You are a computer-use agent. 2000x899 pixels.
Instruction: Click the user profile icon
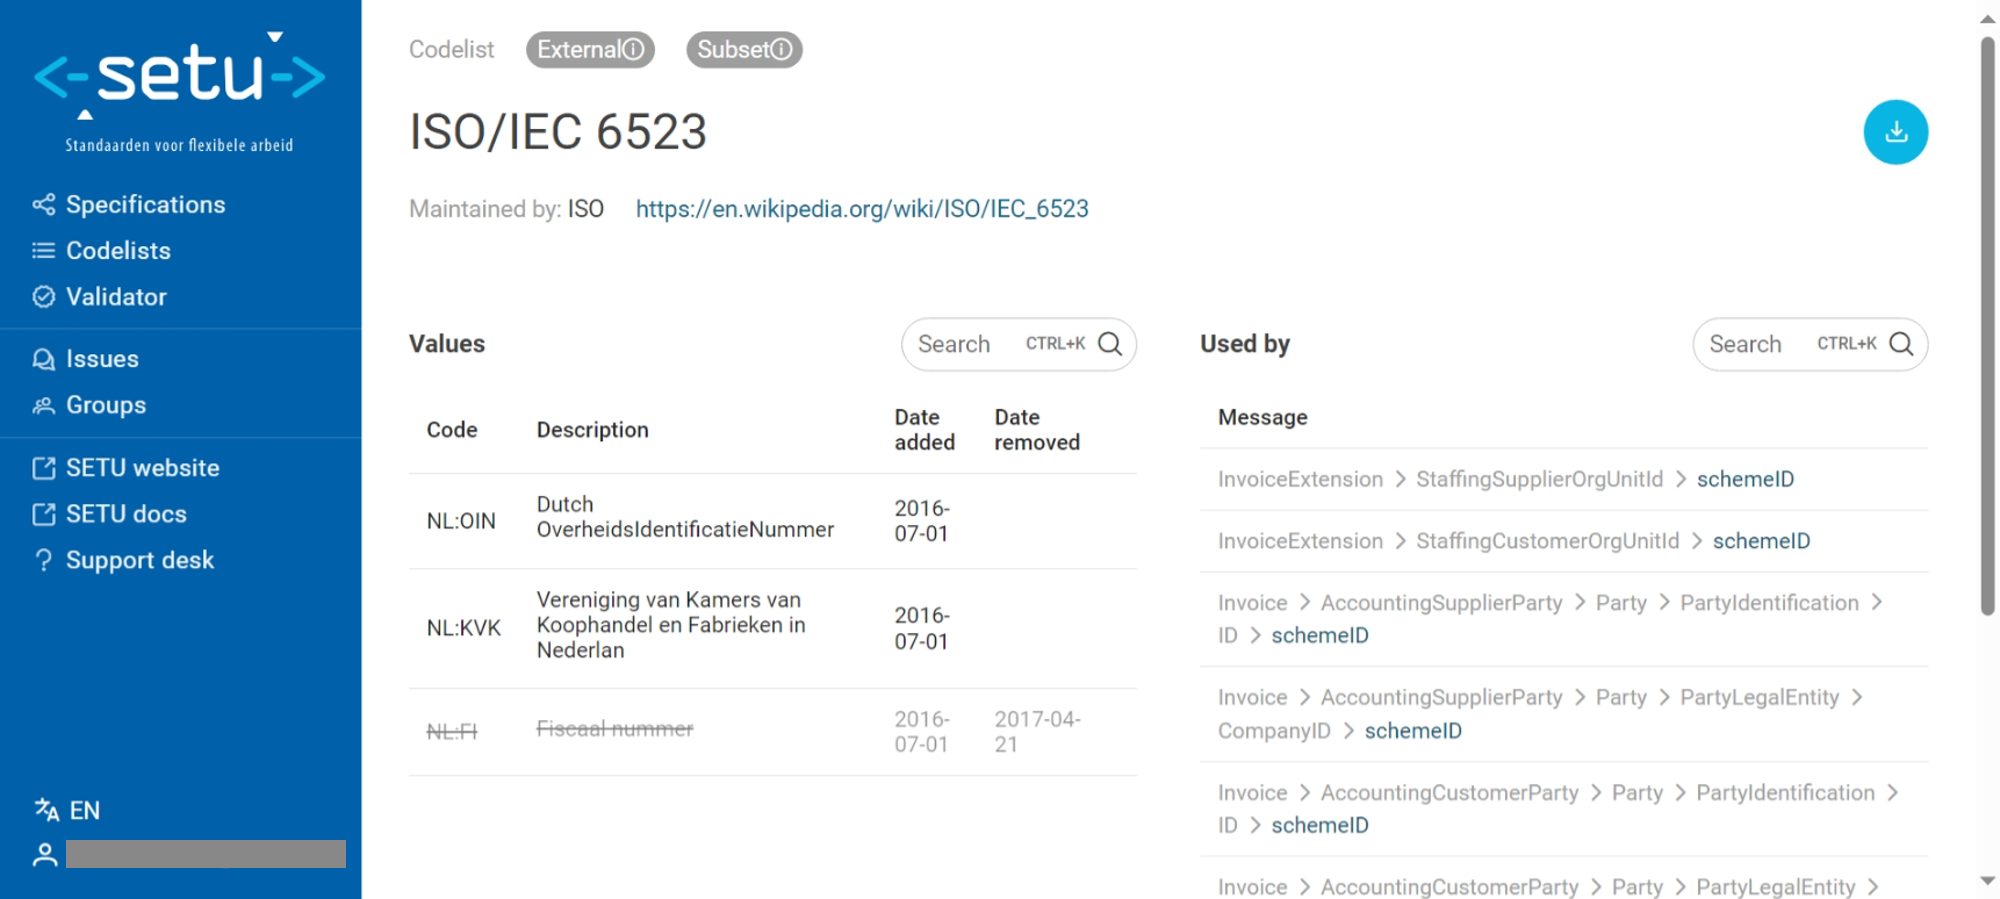coord(45,854)
